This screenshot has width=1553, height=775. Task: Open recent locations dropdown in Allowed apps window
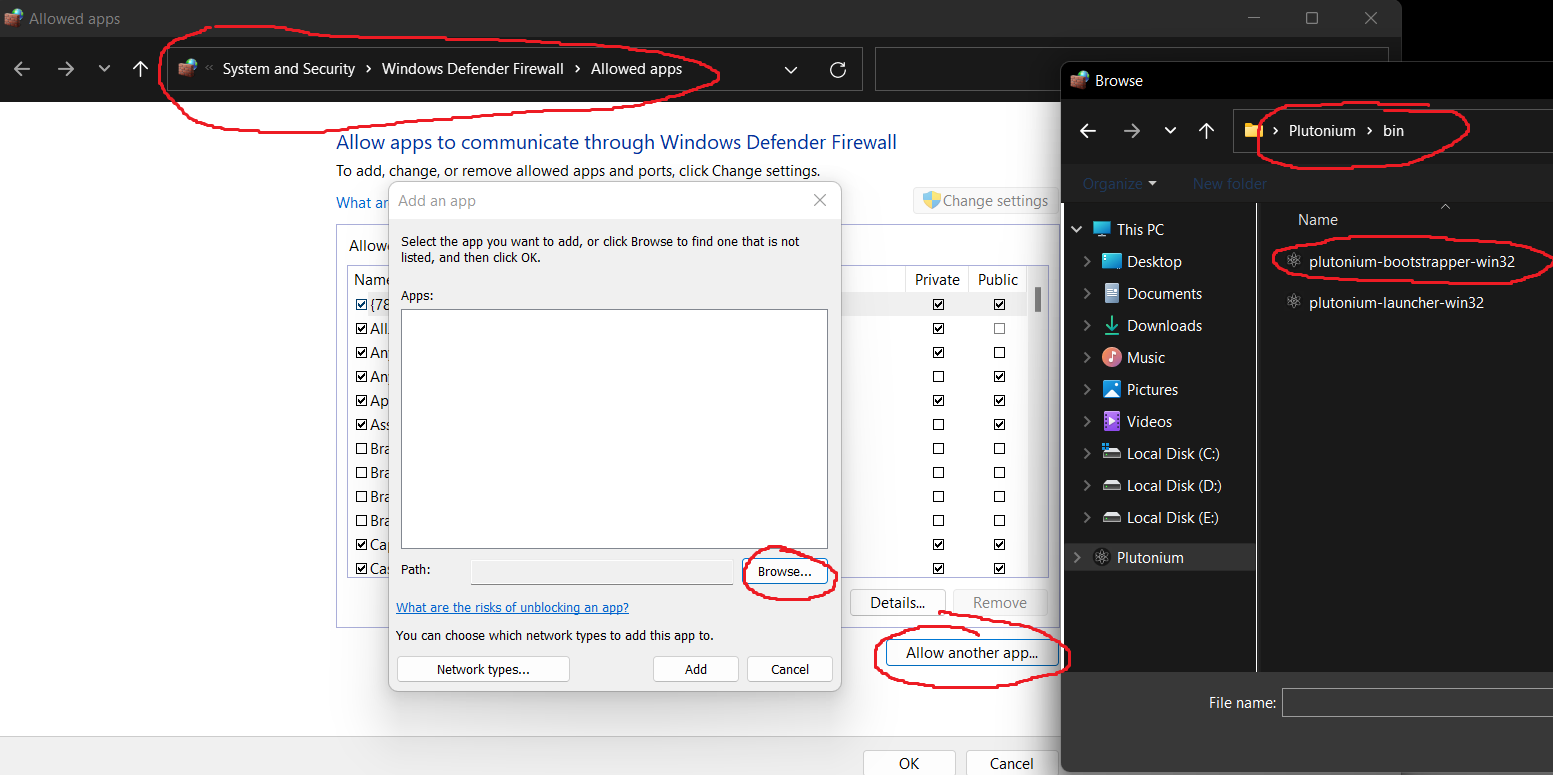(104, 69)
